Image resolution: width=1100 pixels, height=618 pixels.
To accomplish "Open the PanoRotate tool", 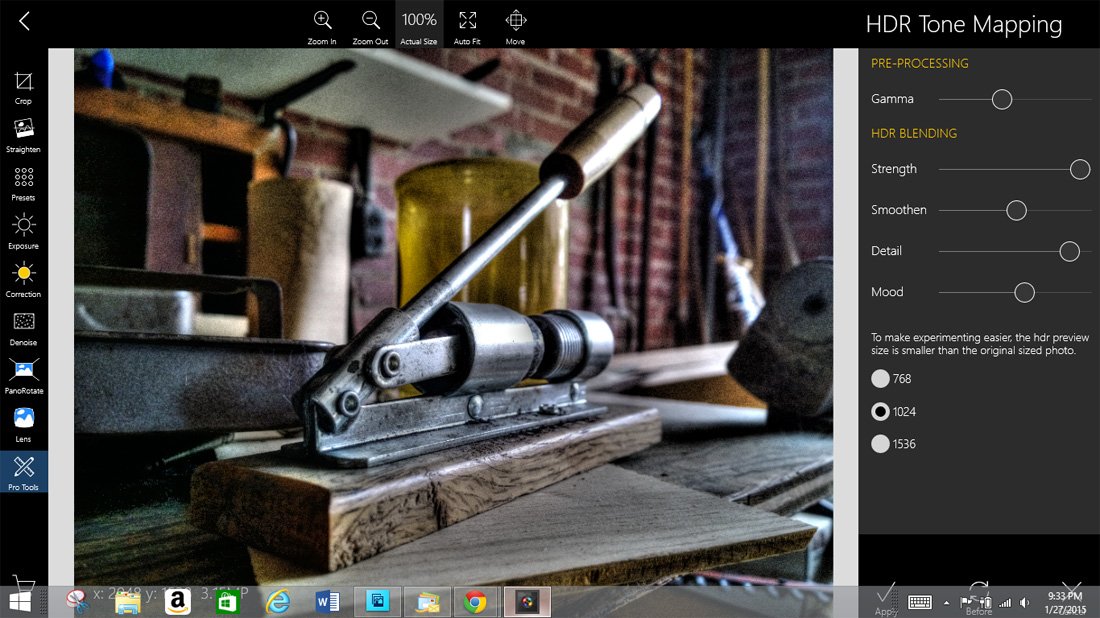I will point(23,377).
